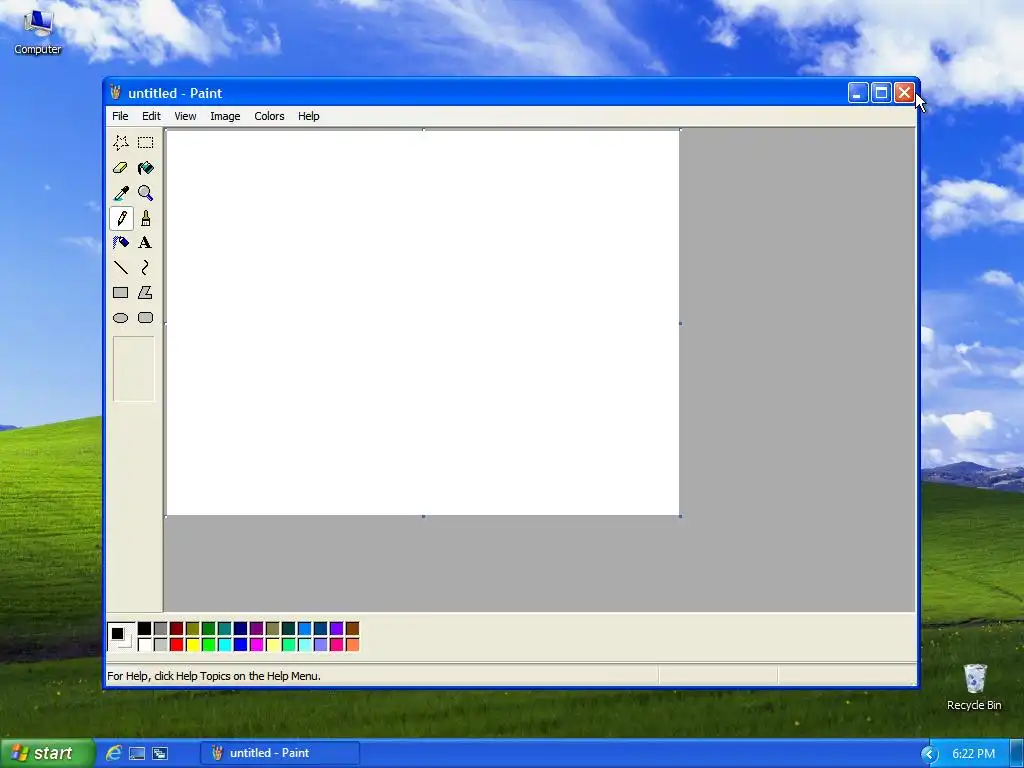
Task: Click the Show Desktop quick launch icon
Action: pyautogui.click(x=136, y=753)
